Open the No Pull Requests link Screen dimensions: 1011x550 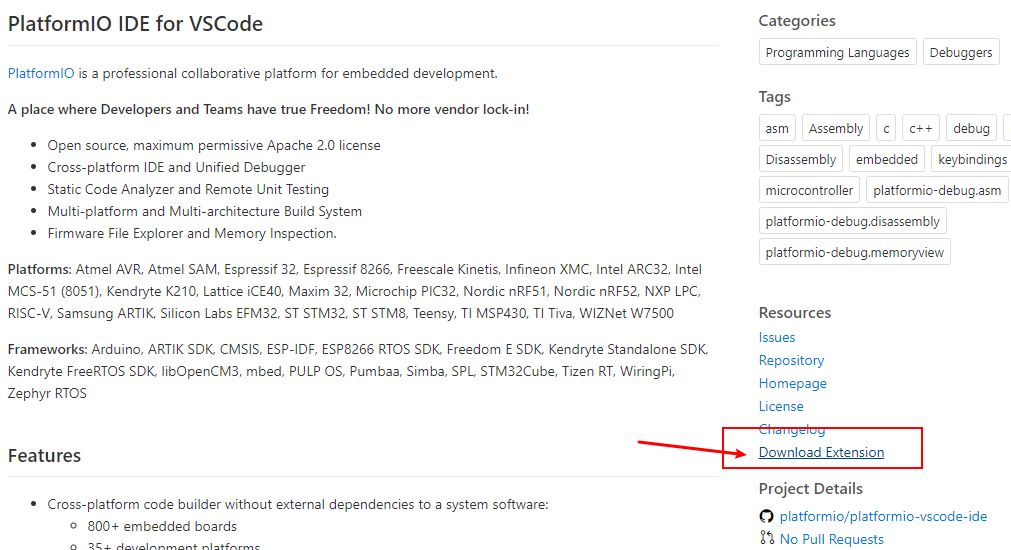click(832, 539)
